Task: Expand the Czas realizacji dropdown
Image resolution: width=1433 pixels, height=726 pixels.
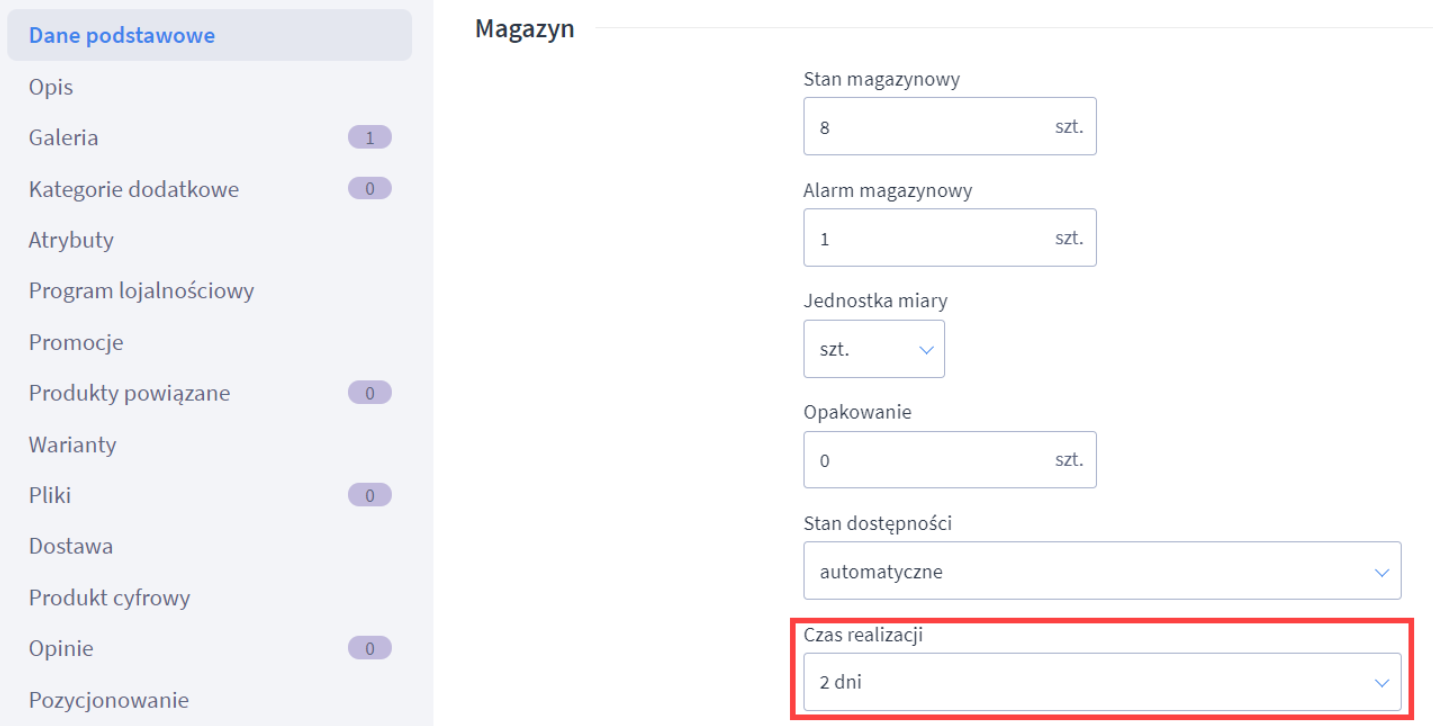Action: pyautogui.click(x=1102, y=682)
